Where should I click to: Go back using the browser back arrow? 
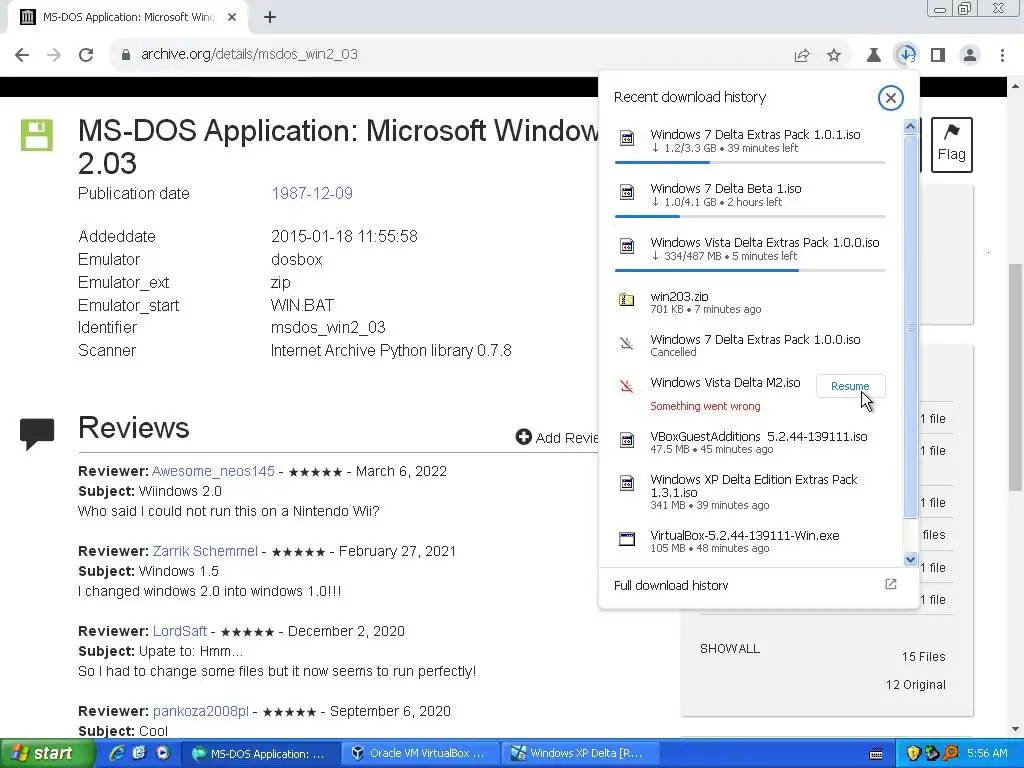(x=22, y=55)
